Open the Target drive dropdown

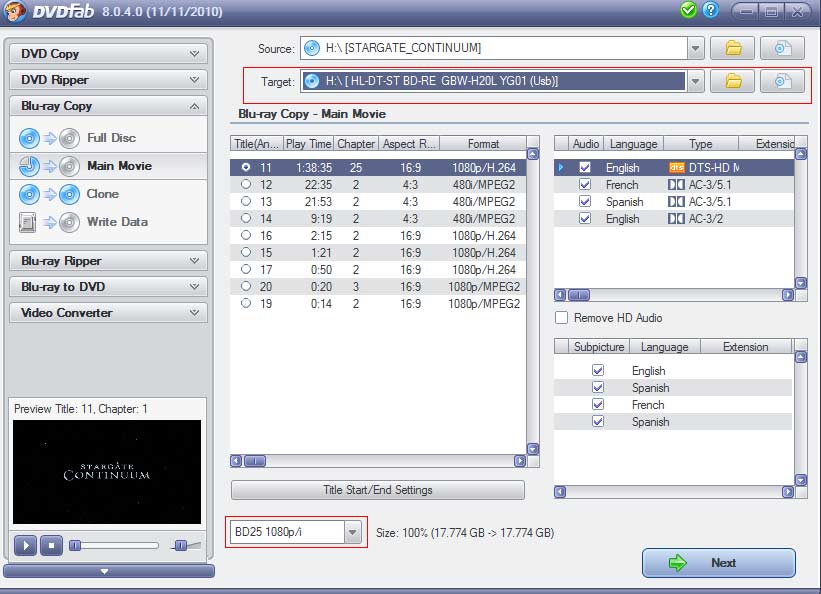tap(695, 81)
